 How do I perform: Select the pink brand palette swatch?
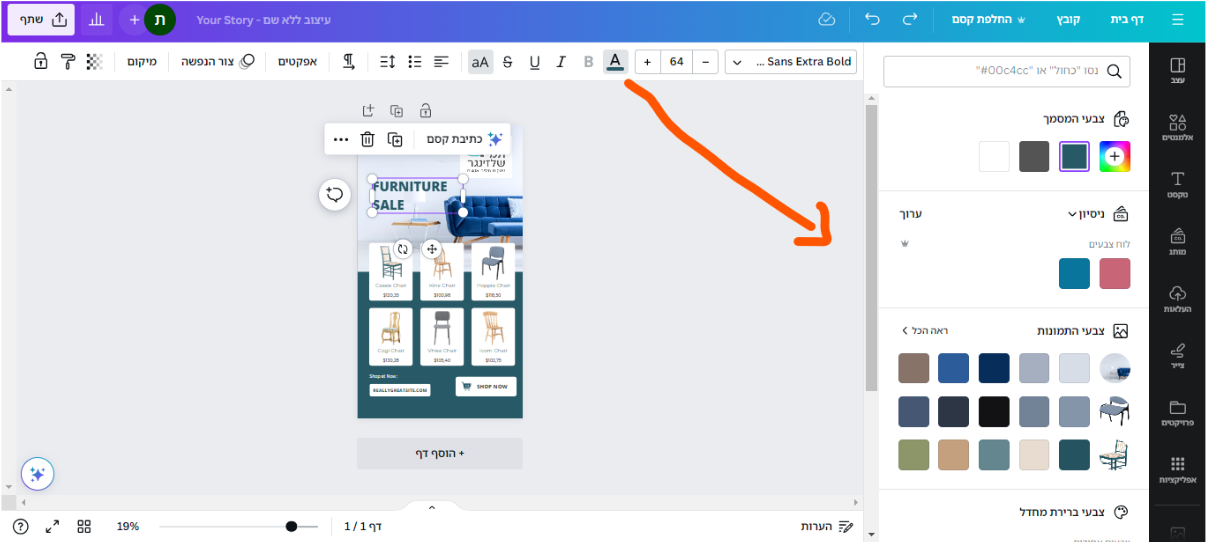point(1115,273)
